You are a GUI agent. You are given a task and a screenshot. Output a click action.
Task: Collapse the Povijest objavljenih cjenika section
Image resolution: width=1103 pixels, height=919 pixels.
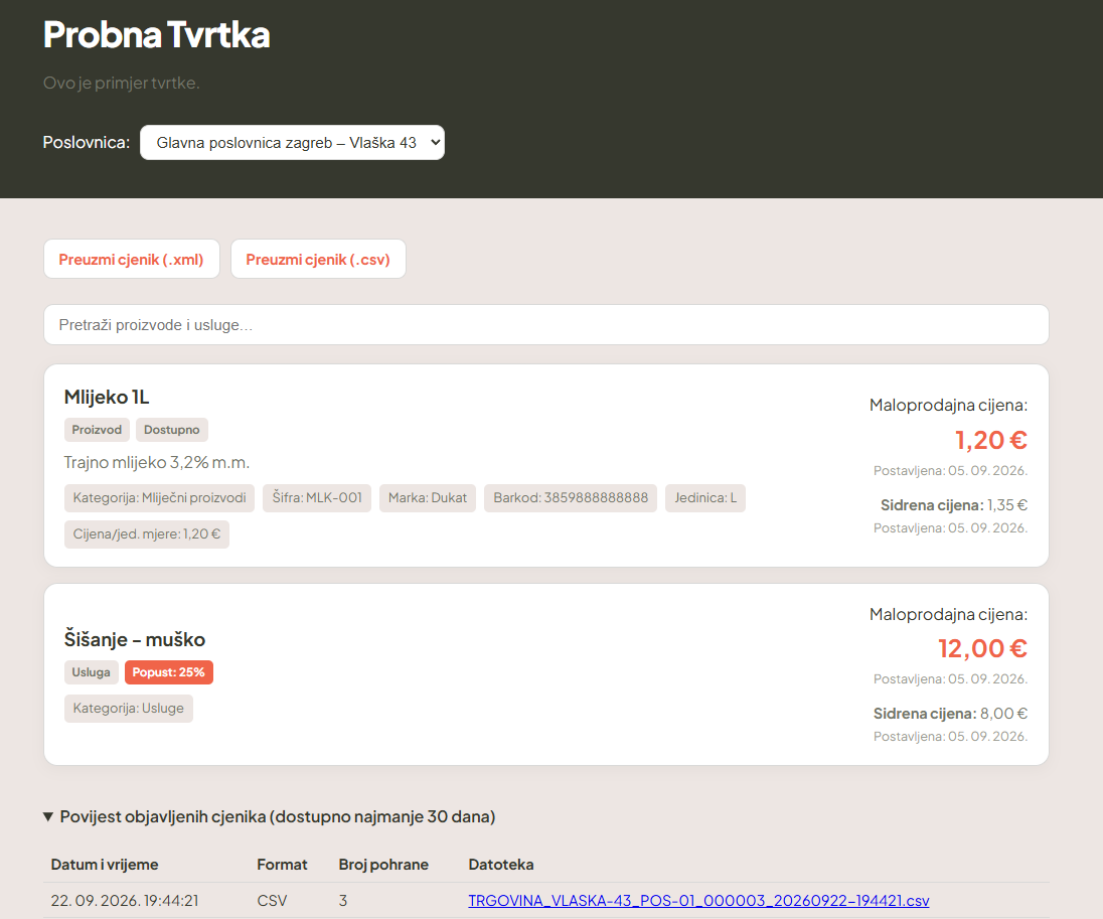point(269,816)
